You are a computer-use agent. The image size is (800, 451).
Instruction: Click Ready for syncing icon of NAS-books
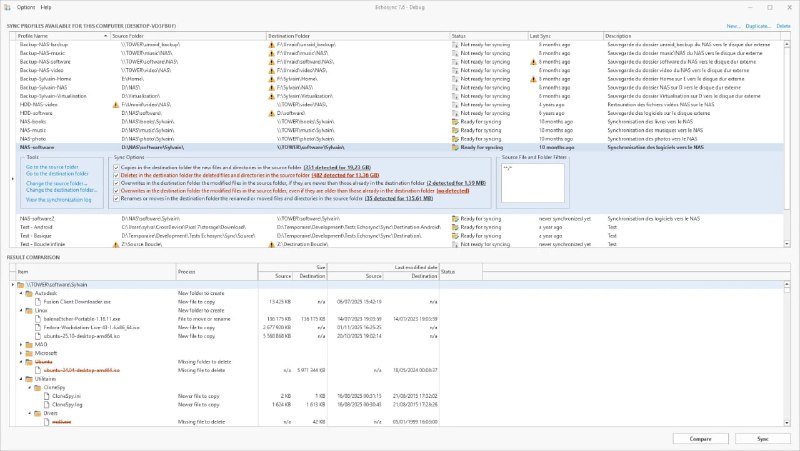click(455, 122)
